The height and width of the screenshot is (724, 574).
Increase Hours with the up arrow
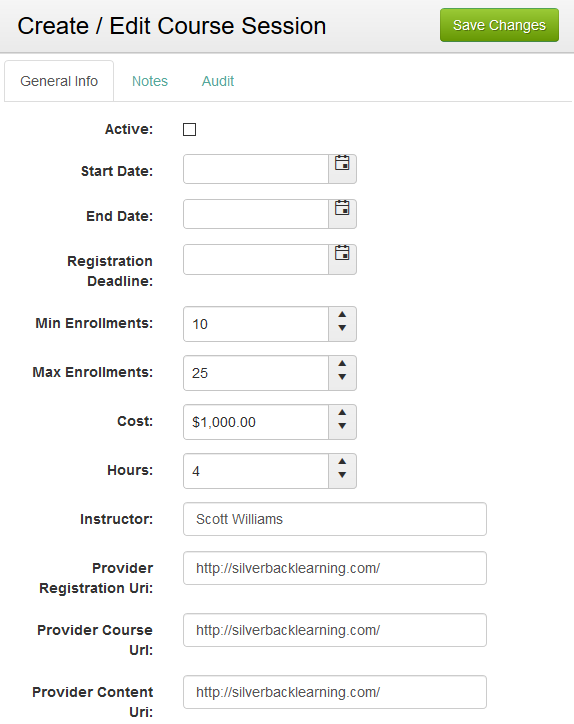click(x=342, y=462)
